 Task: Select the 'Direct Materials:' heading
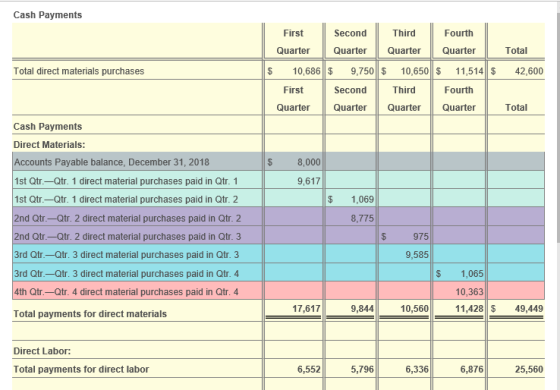(x=49, y=145)
